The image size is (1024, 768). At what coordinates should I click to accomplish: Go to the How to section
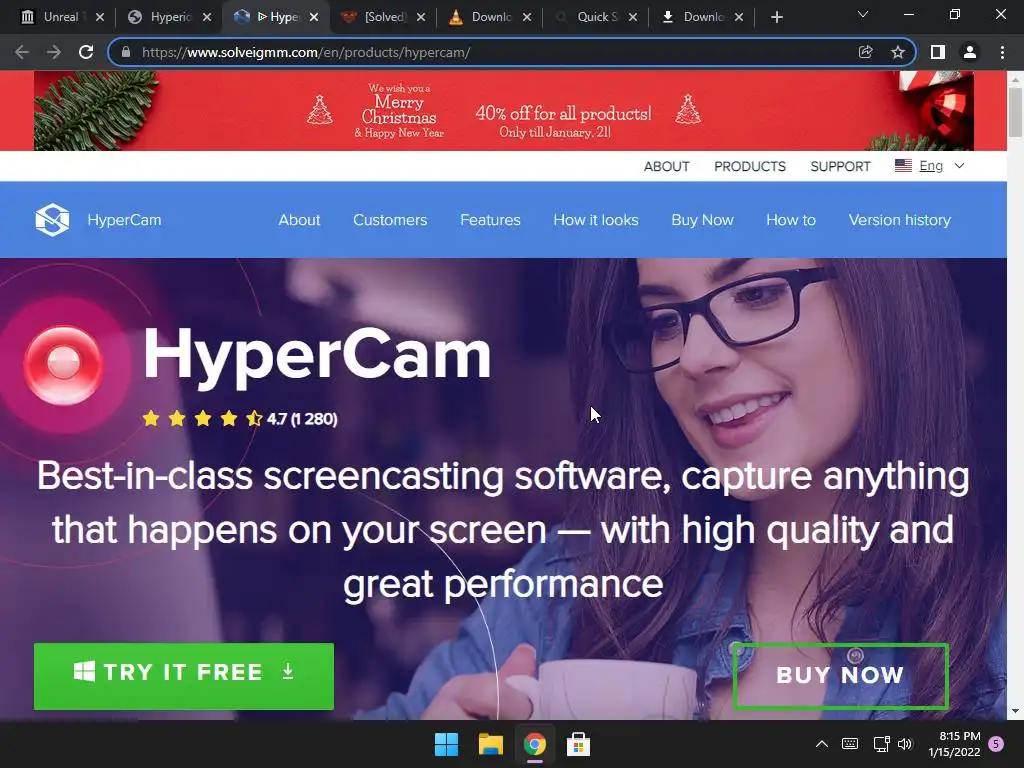pos(791,220)
